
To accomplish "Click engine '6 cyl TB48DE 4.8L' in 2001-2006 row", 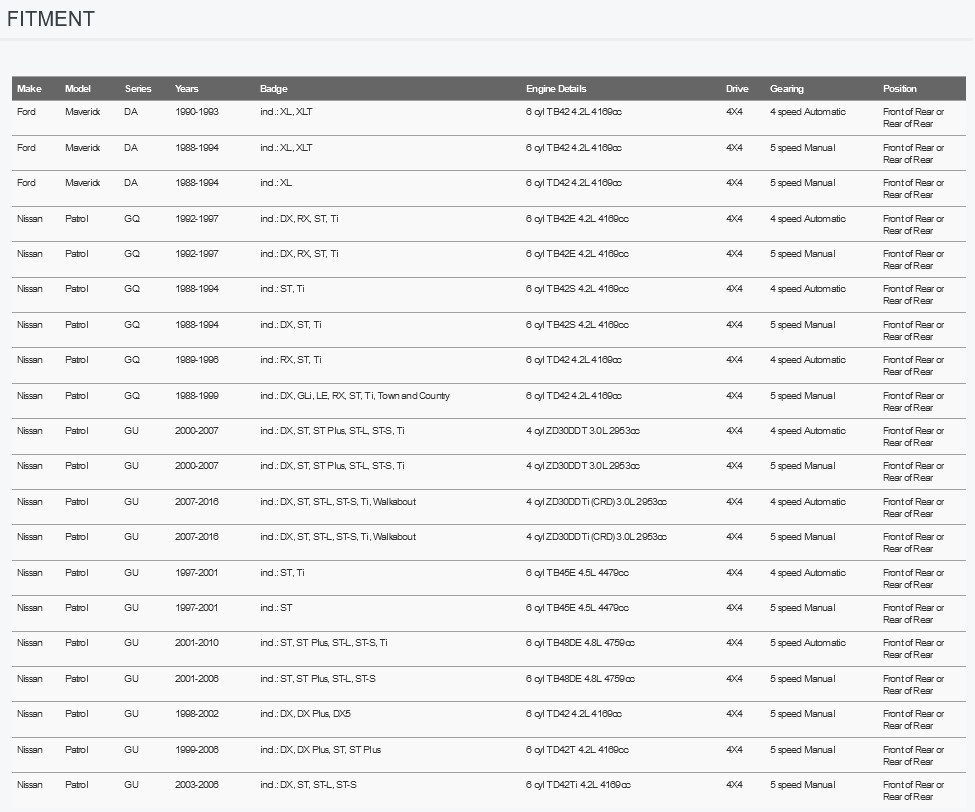I will click(x=580, y=679).
